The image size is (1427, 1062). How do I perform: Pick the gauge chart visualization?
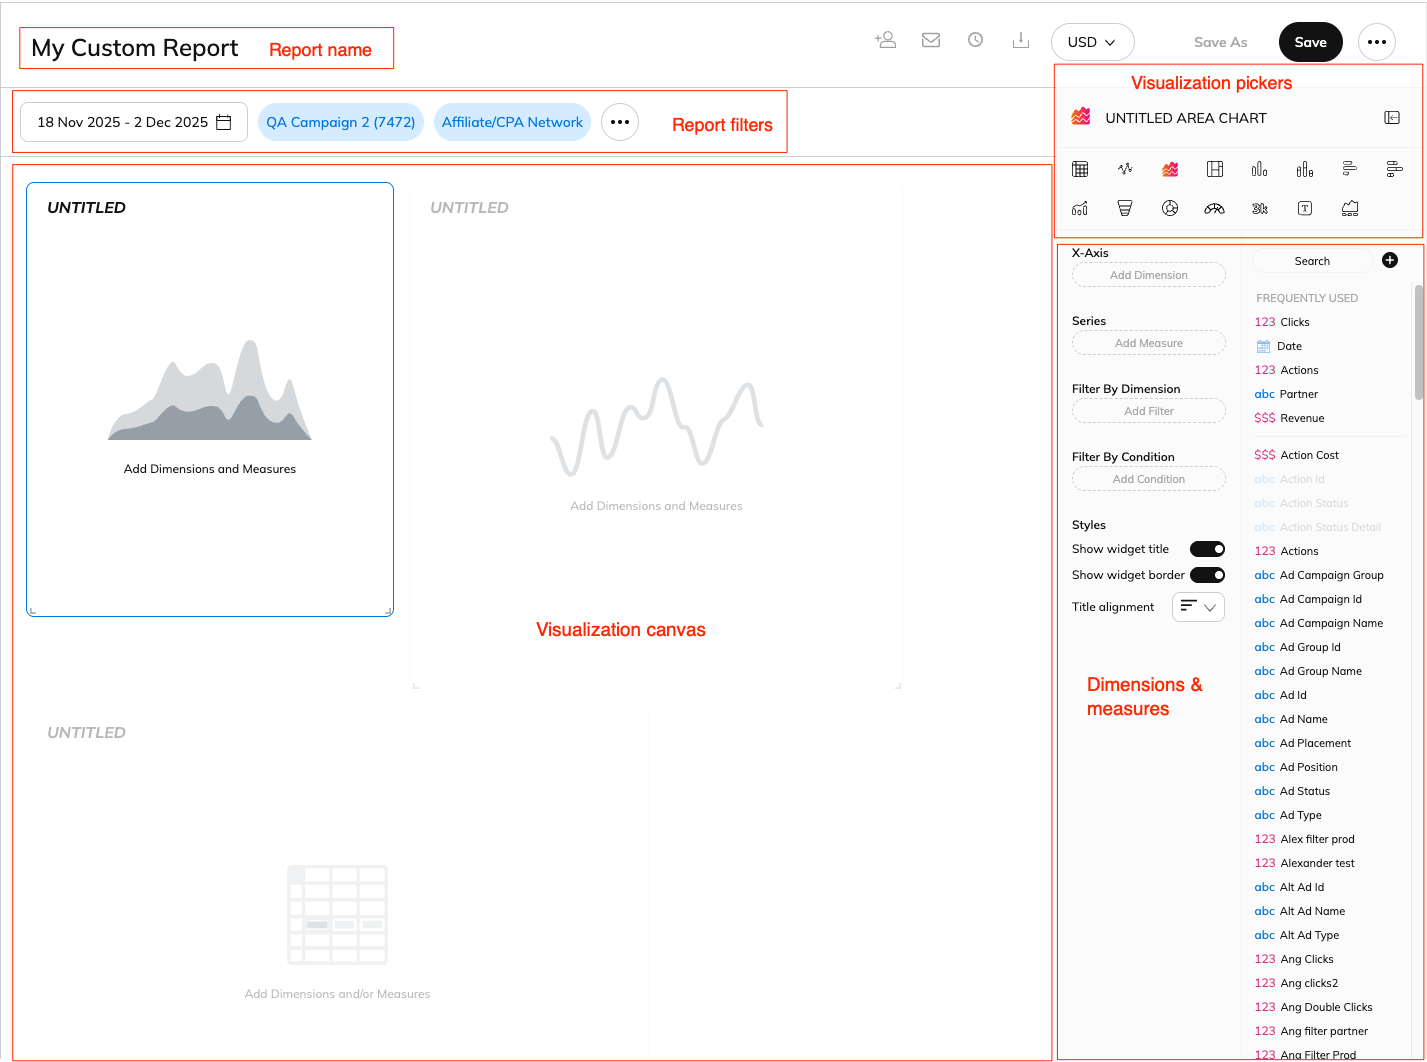[1214, 208]
